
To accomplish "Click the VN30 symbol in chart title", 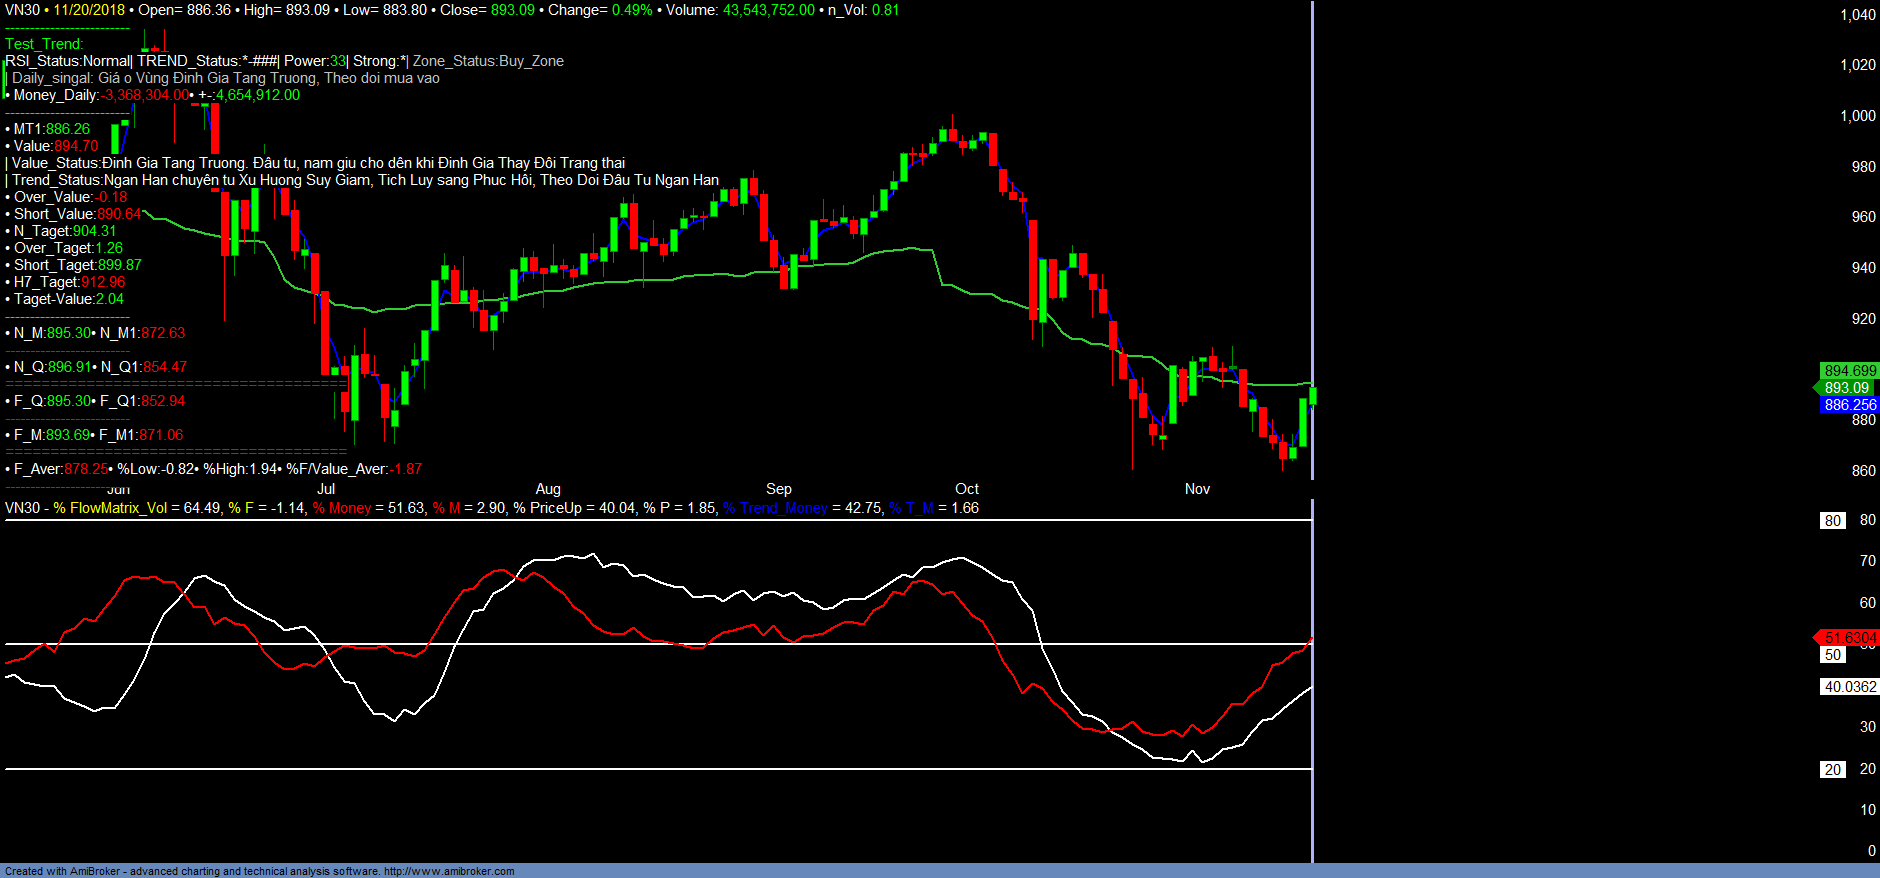I will 22,10.
